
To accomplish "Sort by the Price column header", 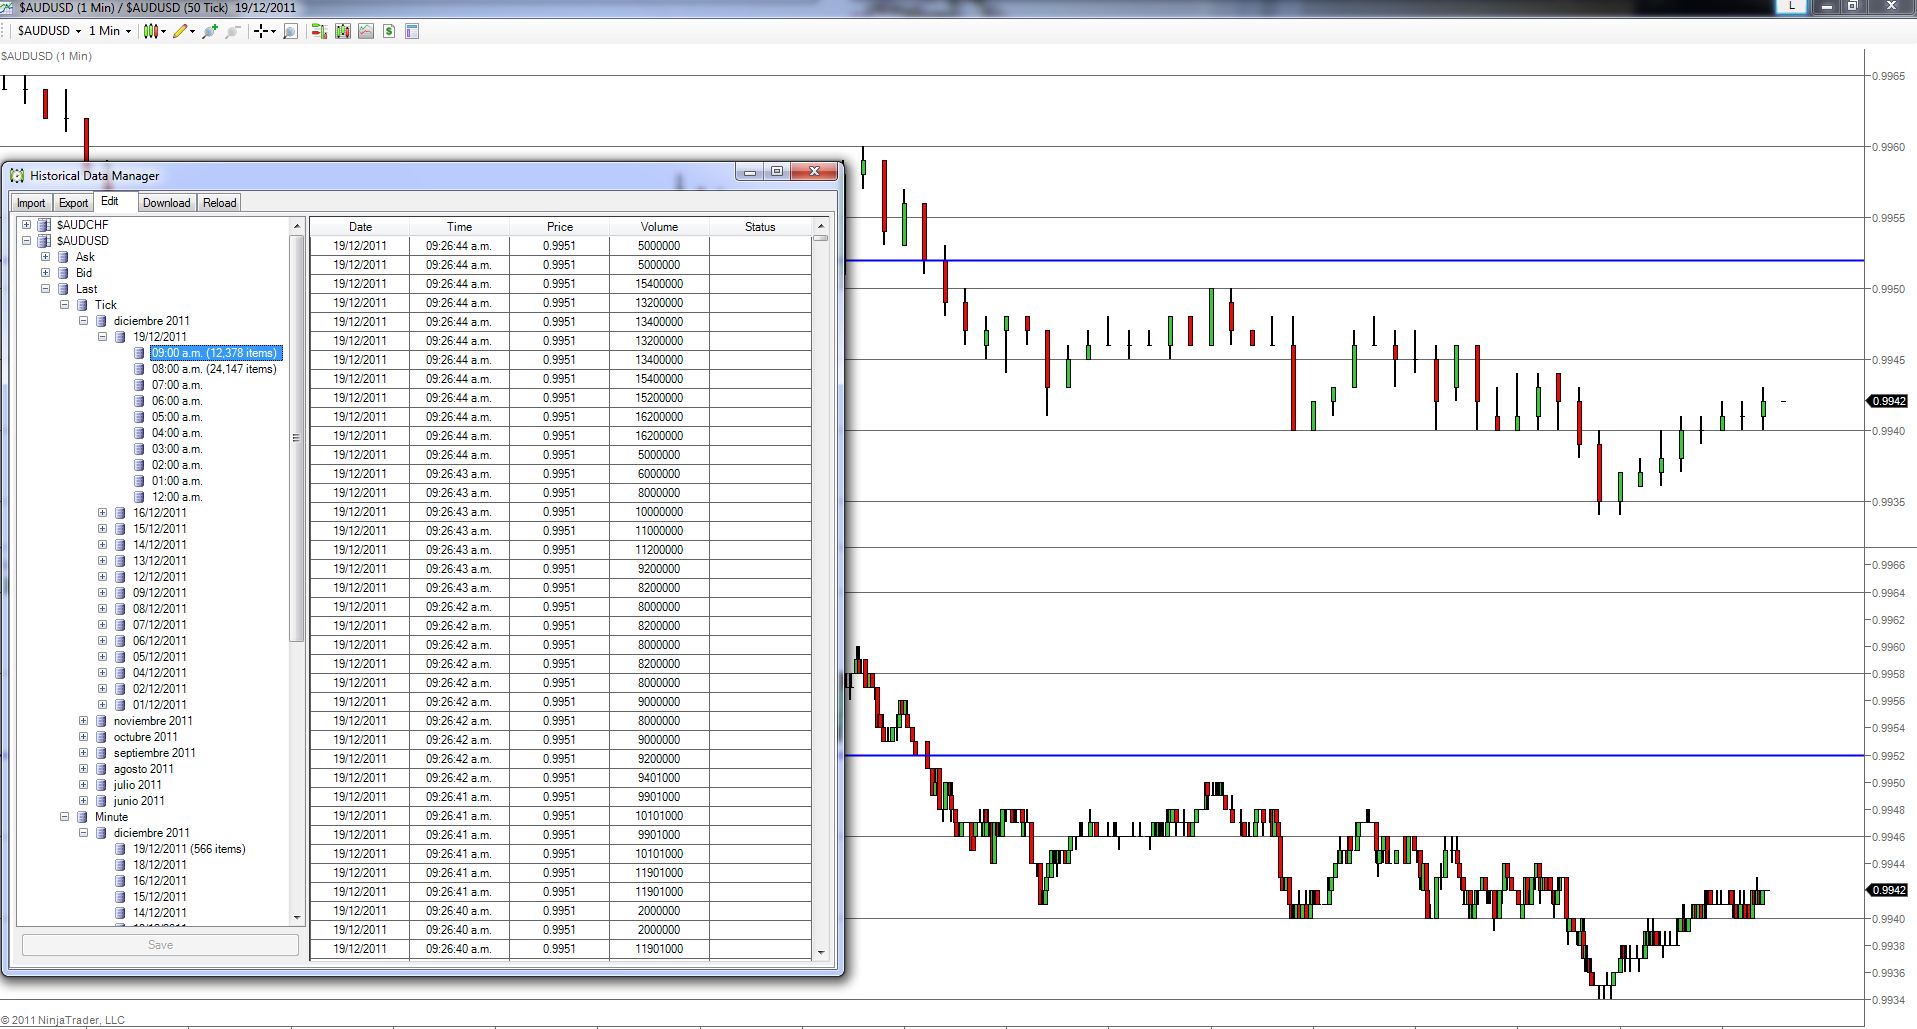I will pyautogui.click(x=560, y=227).
